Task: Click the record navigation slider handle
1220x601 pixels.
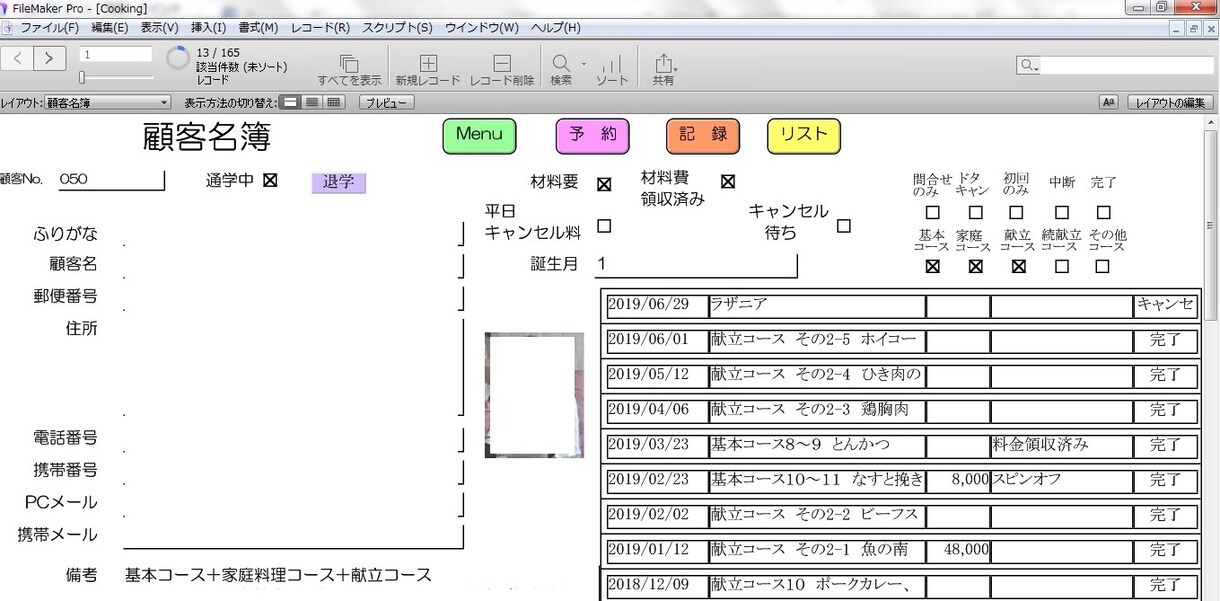Action: [x=83, y=77]
